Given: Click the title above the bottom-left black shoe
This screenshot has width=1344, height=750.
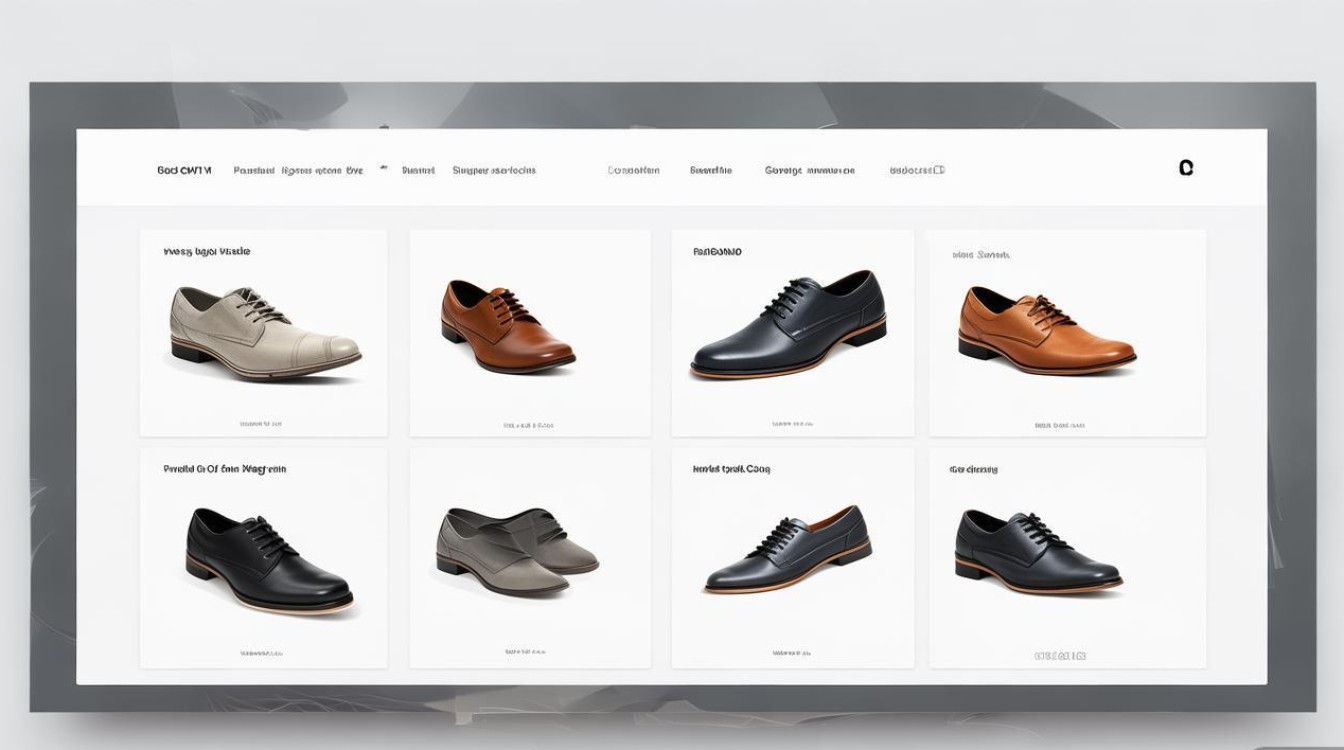Looking at the screenshot, I should [x=225, y=468].
